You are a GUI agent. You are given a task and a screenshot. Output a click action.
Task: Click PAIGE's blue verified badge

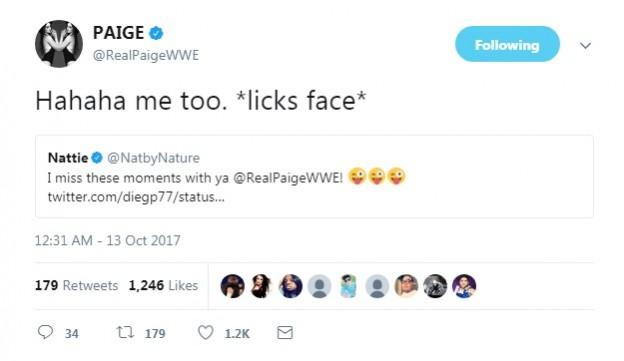point(156,33)
